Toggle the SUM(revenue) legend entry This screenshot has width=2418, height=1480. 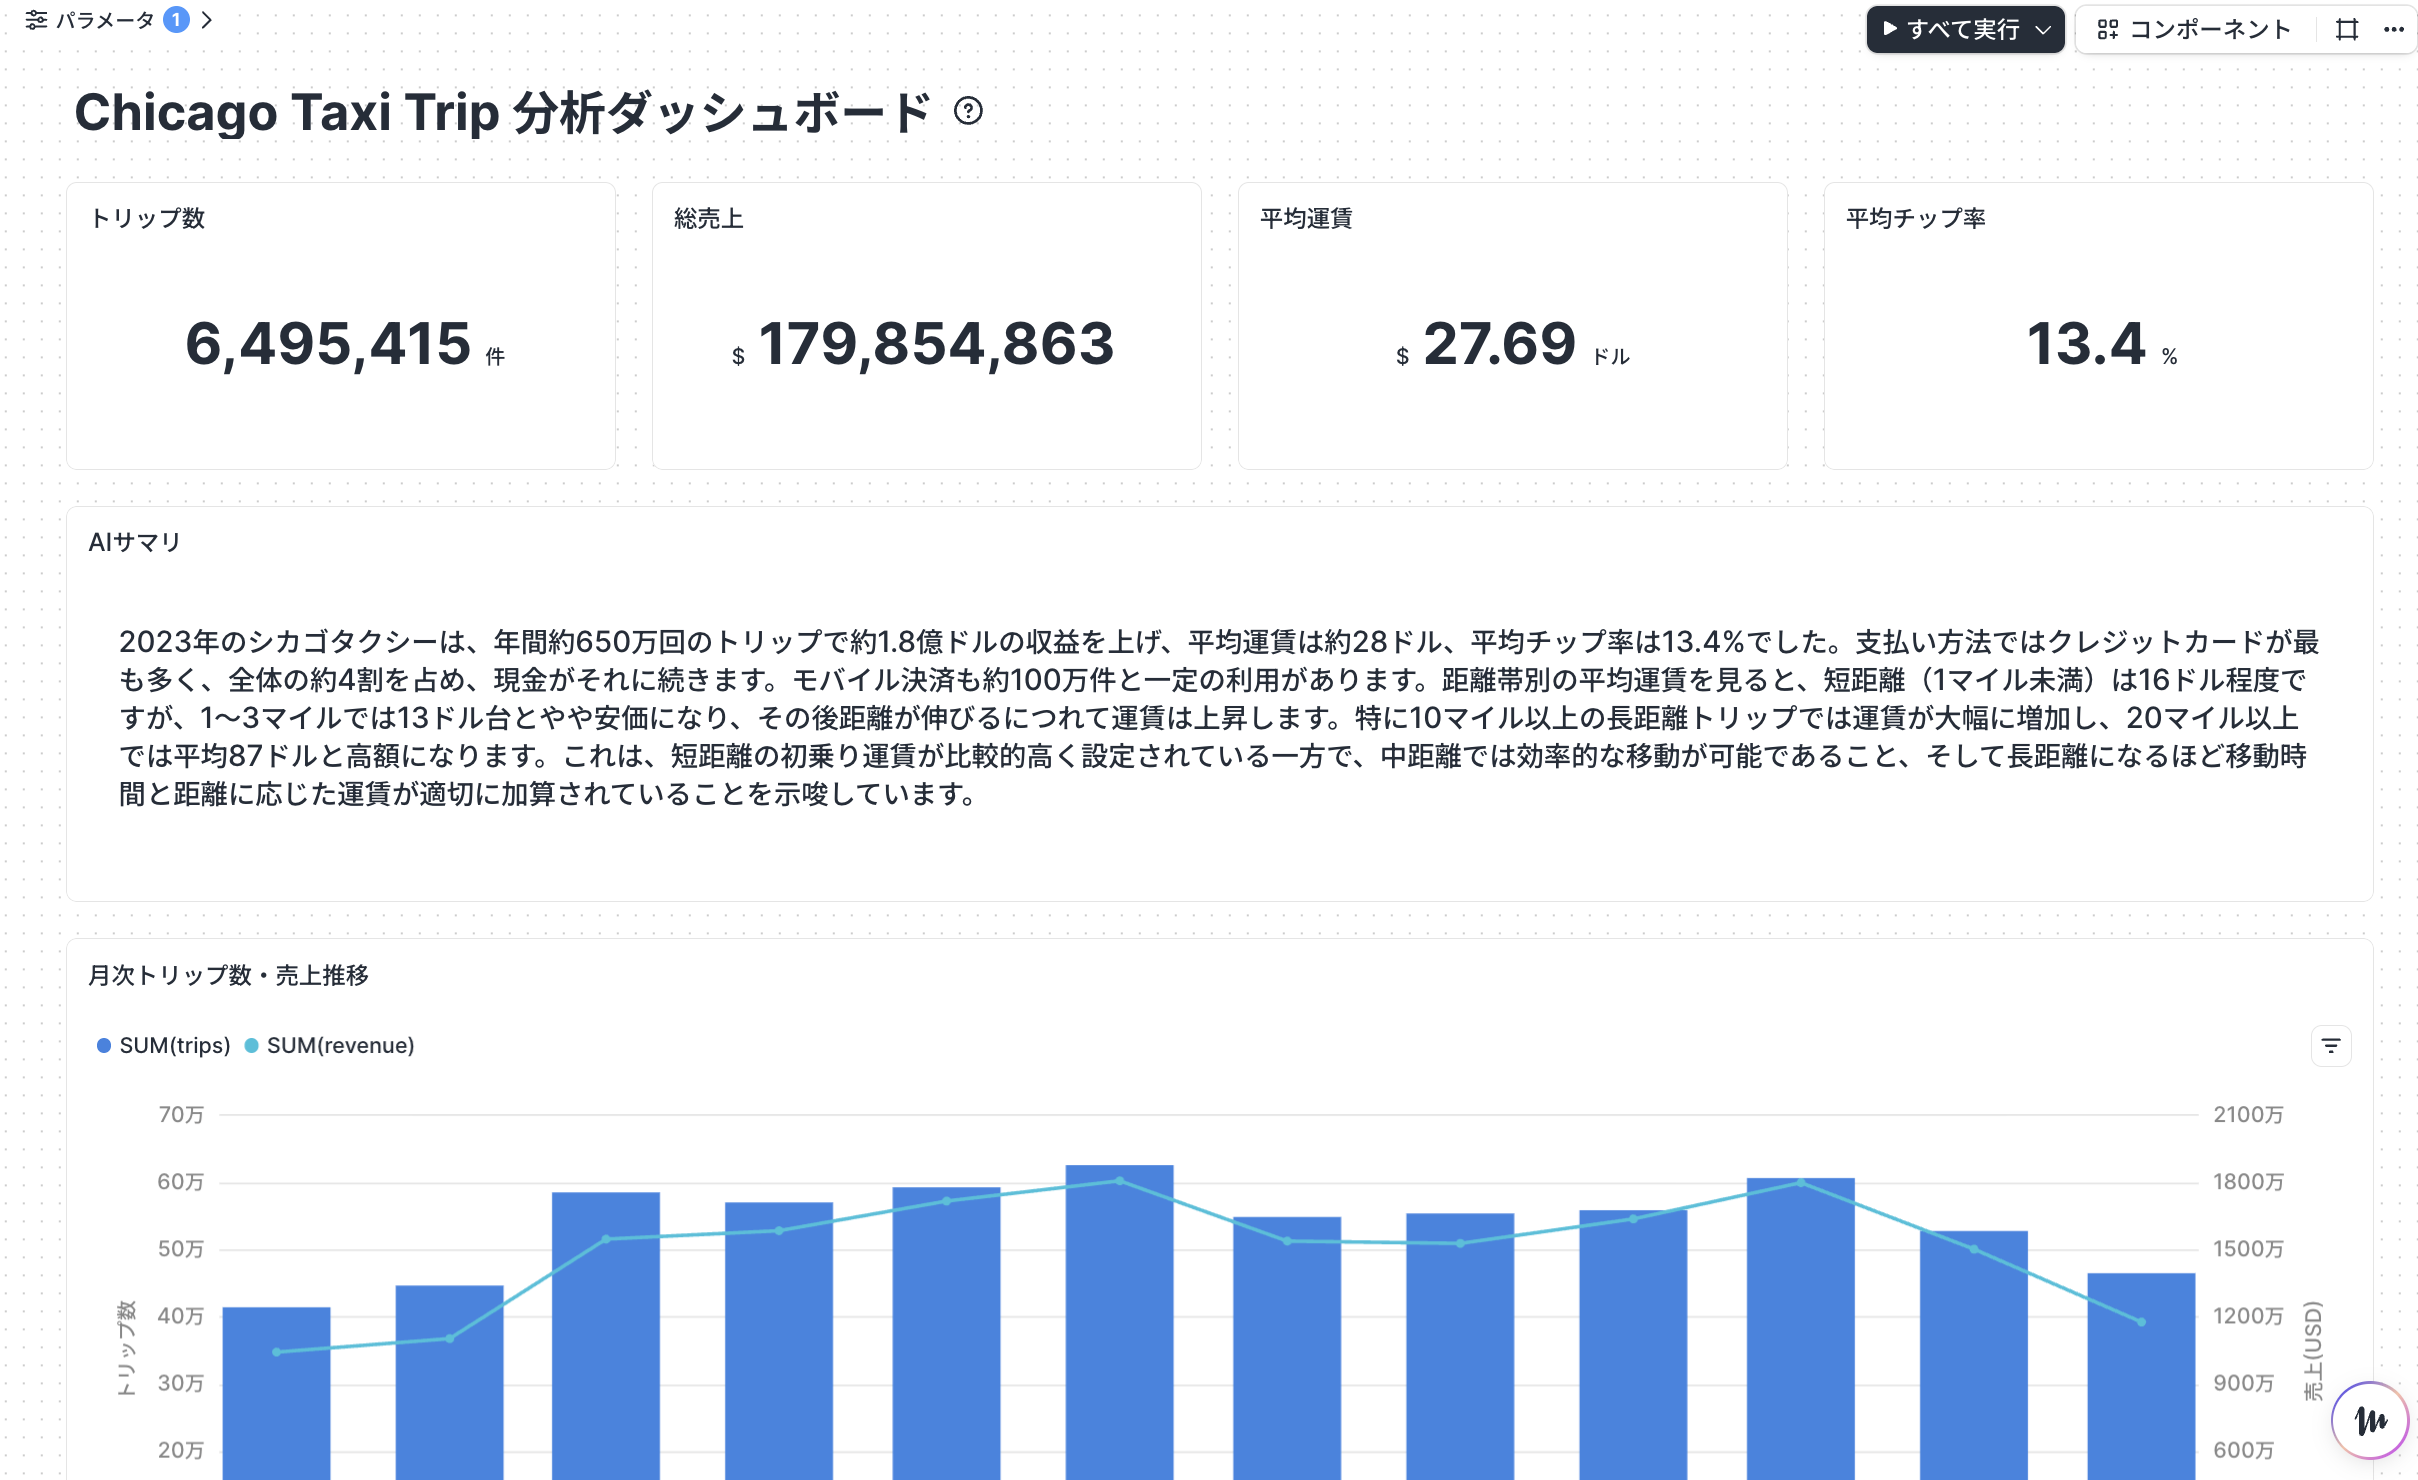329,1045
